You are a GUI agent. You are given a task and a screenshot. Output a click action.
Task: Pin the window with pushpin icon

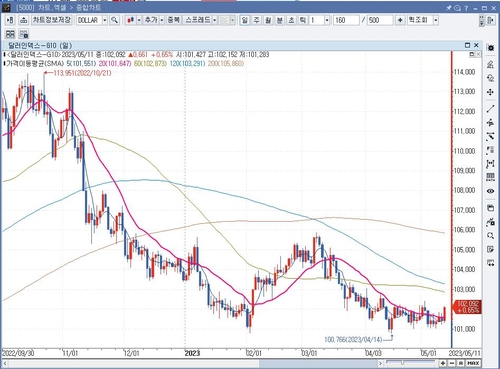point(449,7)
